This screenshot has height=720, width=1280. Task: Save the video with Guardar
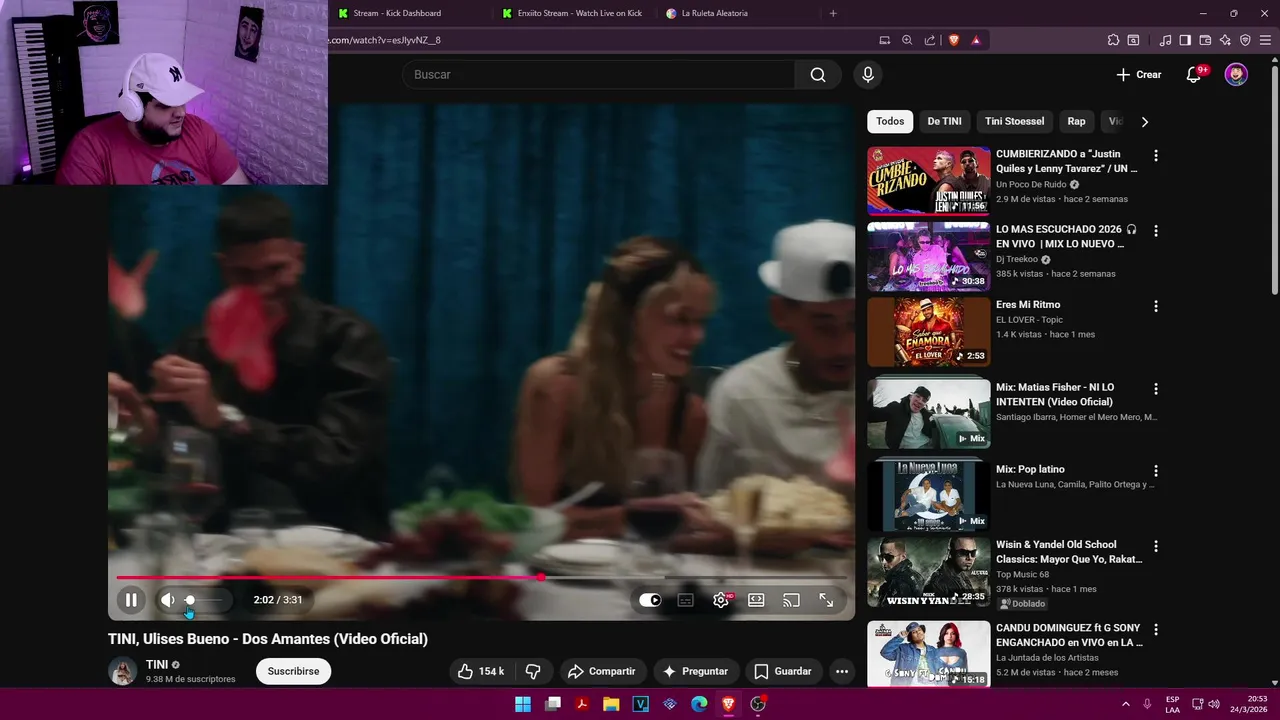tap(783, 671)
